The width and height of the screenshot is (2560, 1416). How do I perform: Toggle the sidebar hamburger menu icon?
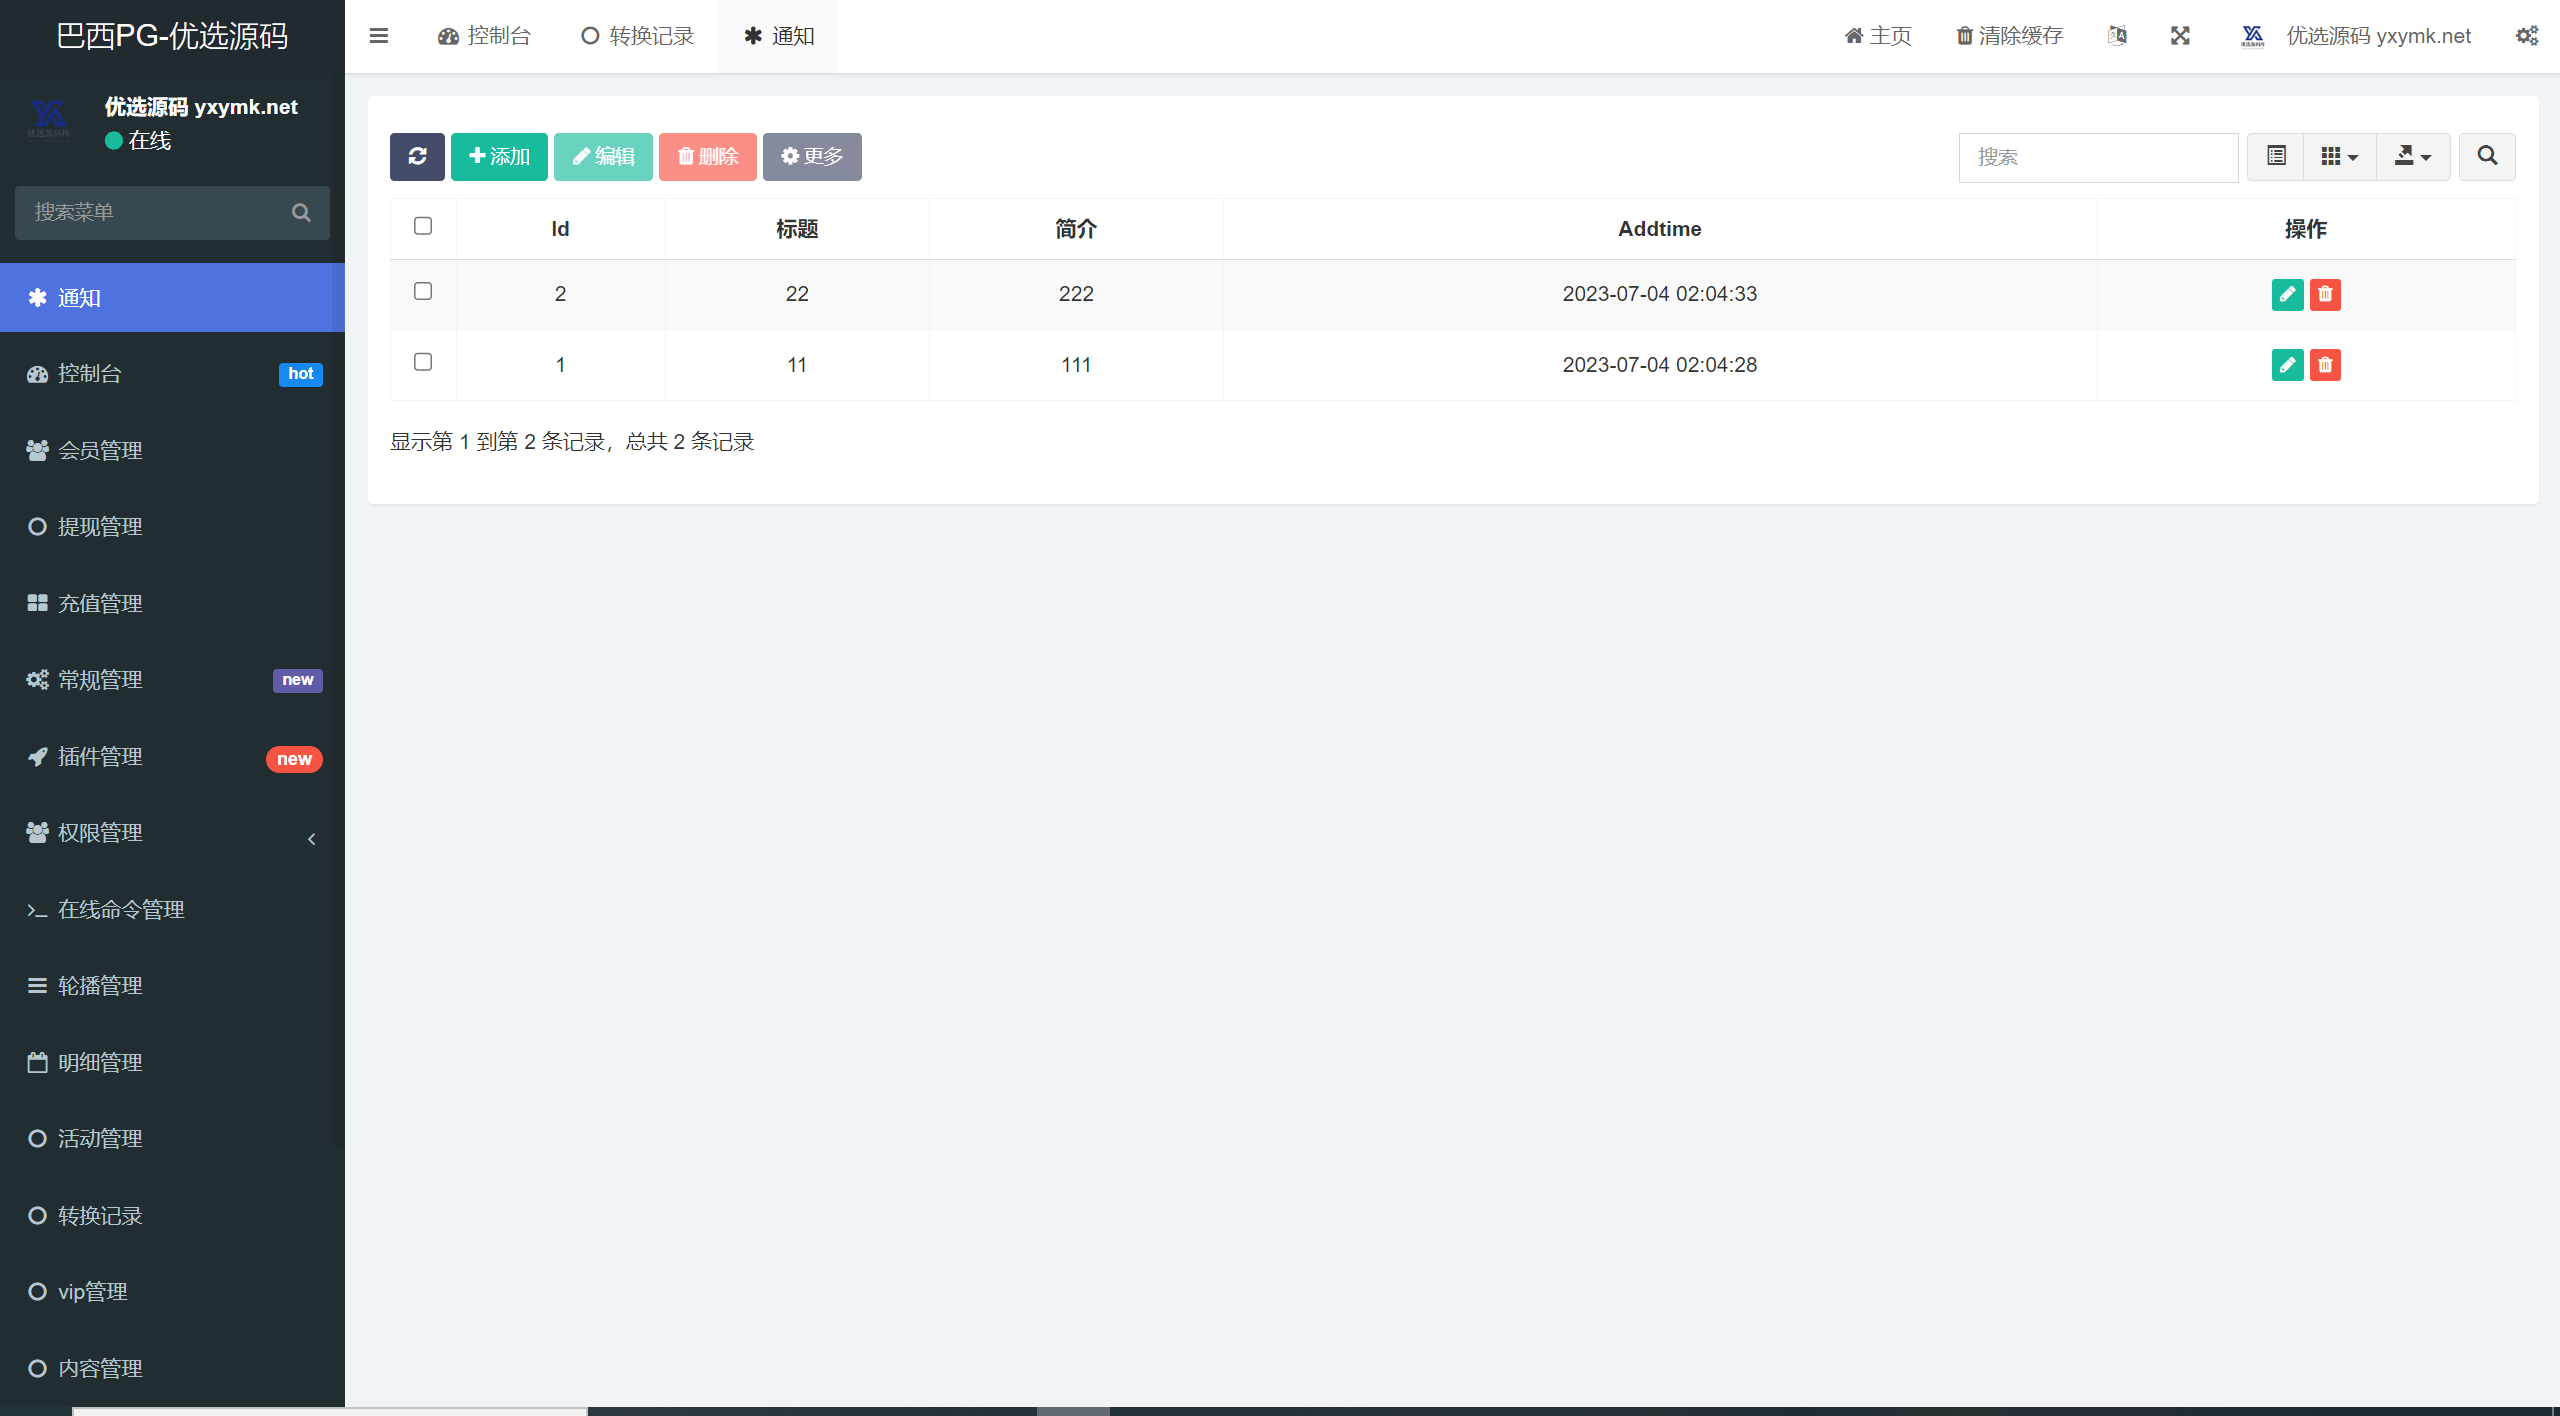379,36
